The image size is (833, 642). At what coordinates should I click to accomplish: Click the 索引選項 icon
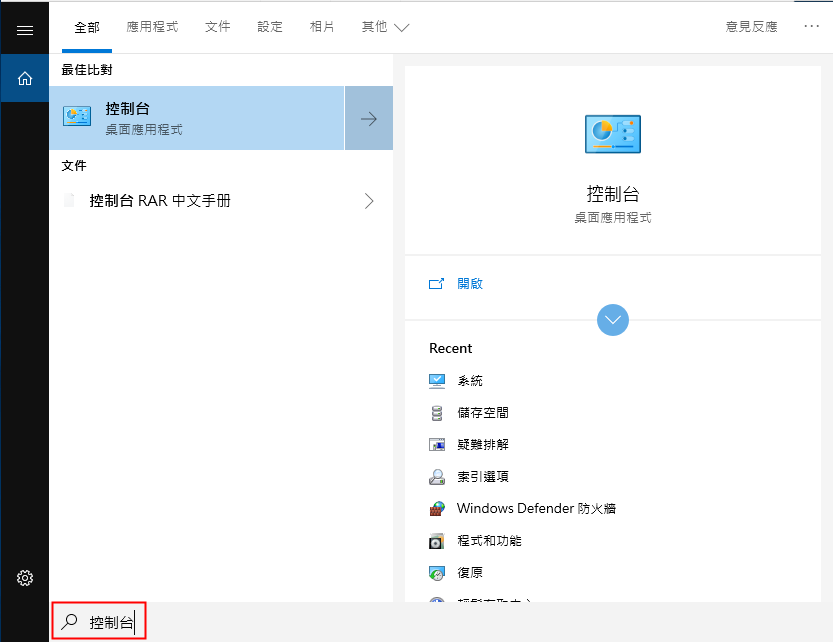tap(437, 477)
